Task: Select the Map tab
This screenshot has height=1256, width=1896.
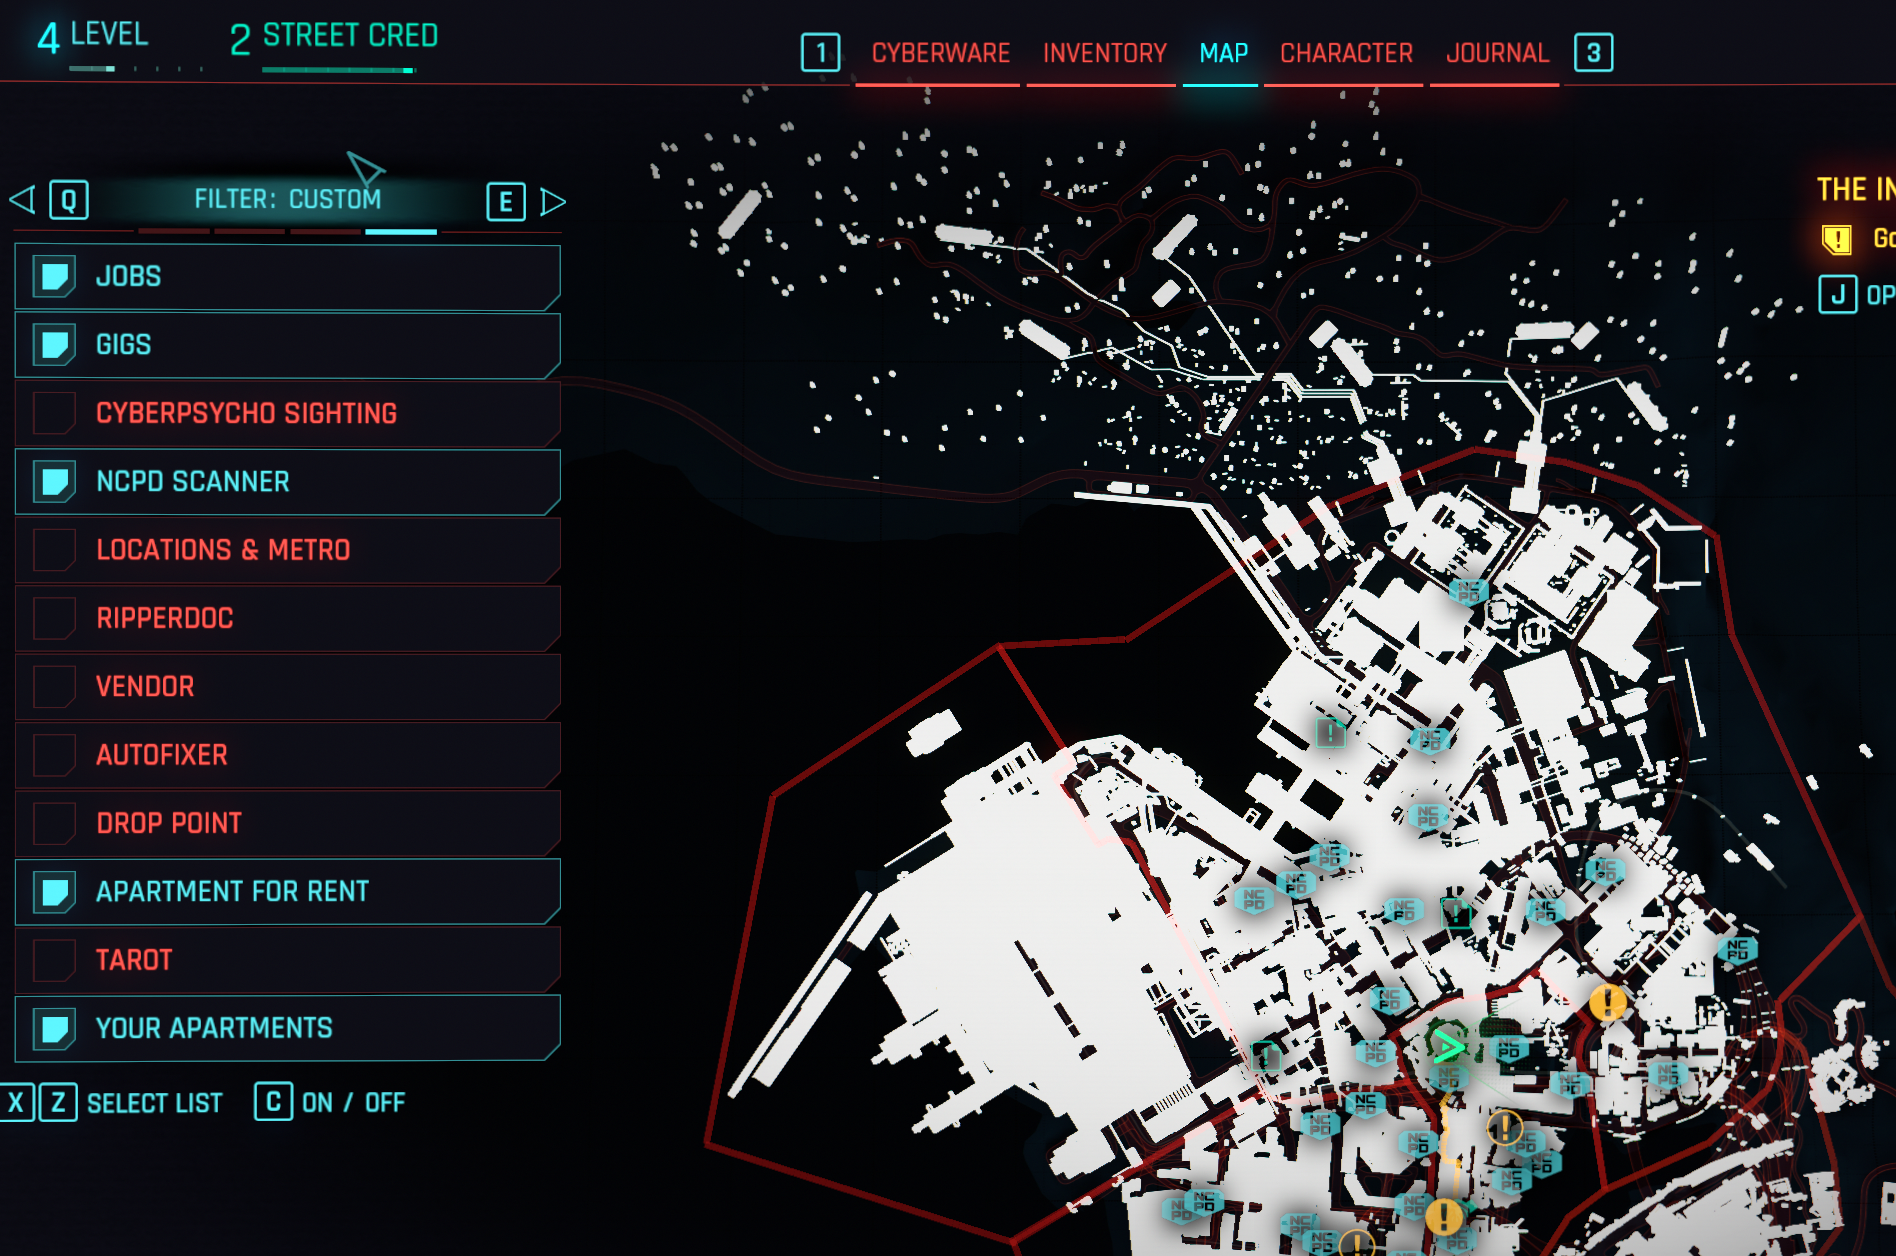Action: pyautogui.click(x=1223, y=53)
